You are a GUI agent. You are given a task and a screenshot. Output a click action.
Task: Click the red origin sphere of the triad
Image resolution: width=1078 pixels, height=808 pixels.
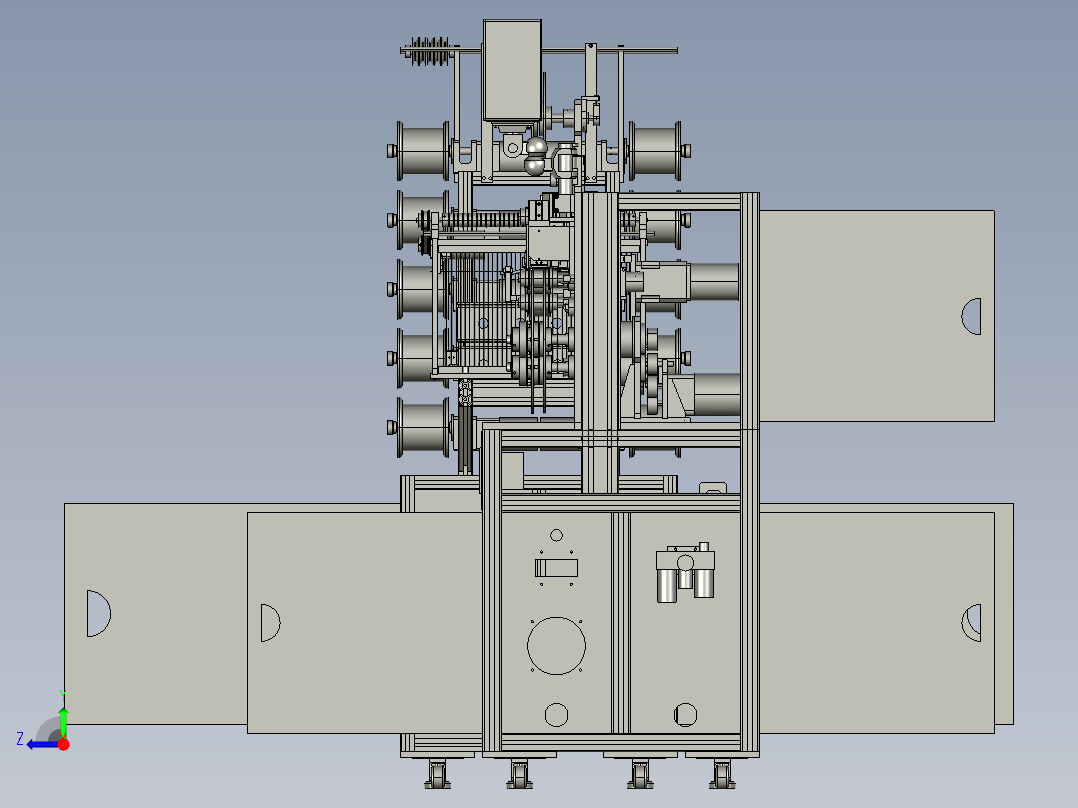63,744
